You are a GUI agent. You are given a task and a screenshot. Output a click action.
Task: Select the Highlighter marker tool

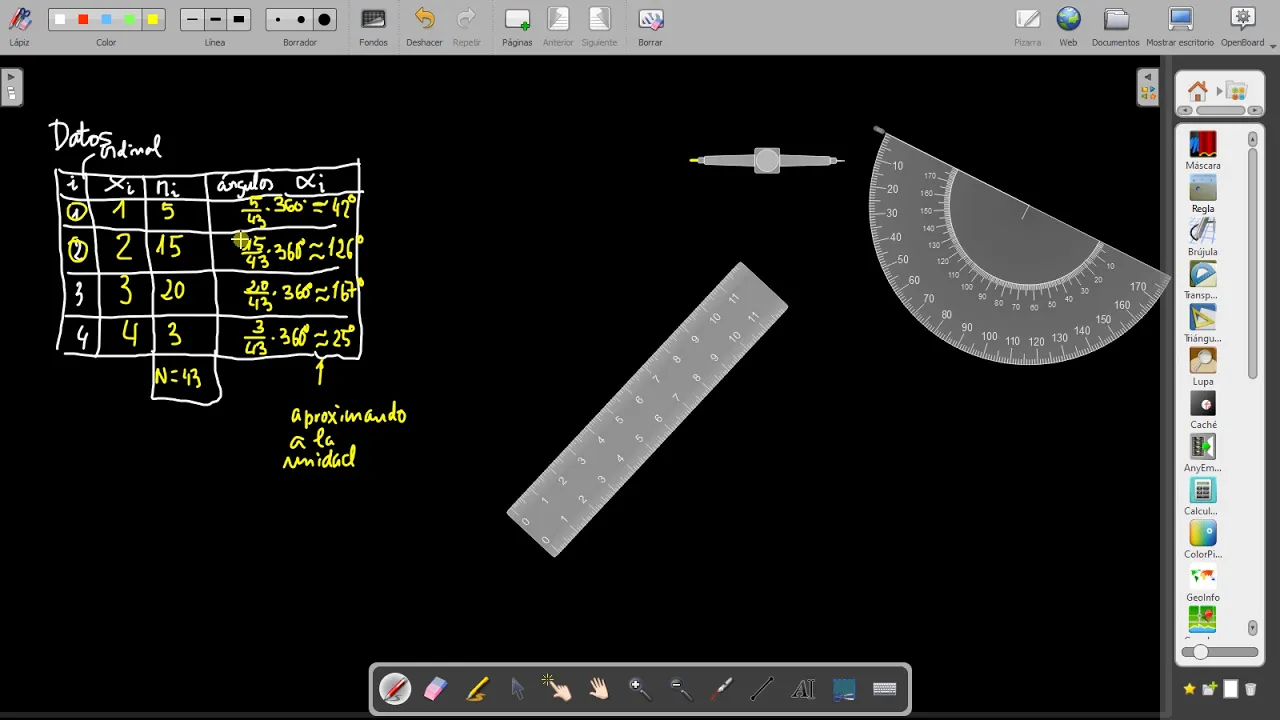[x=476, y=689]
